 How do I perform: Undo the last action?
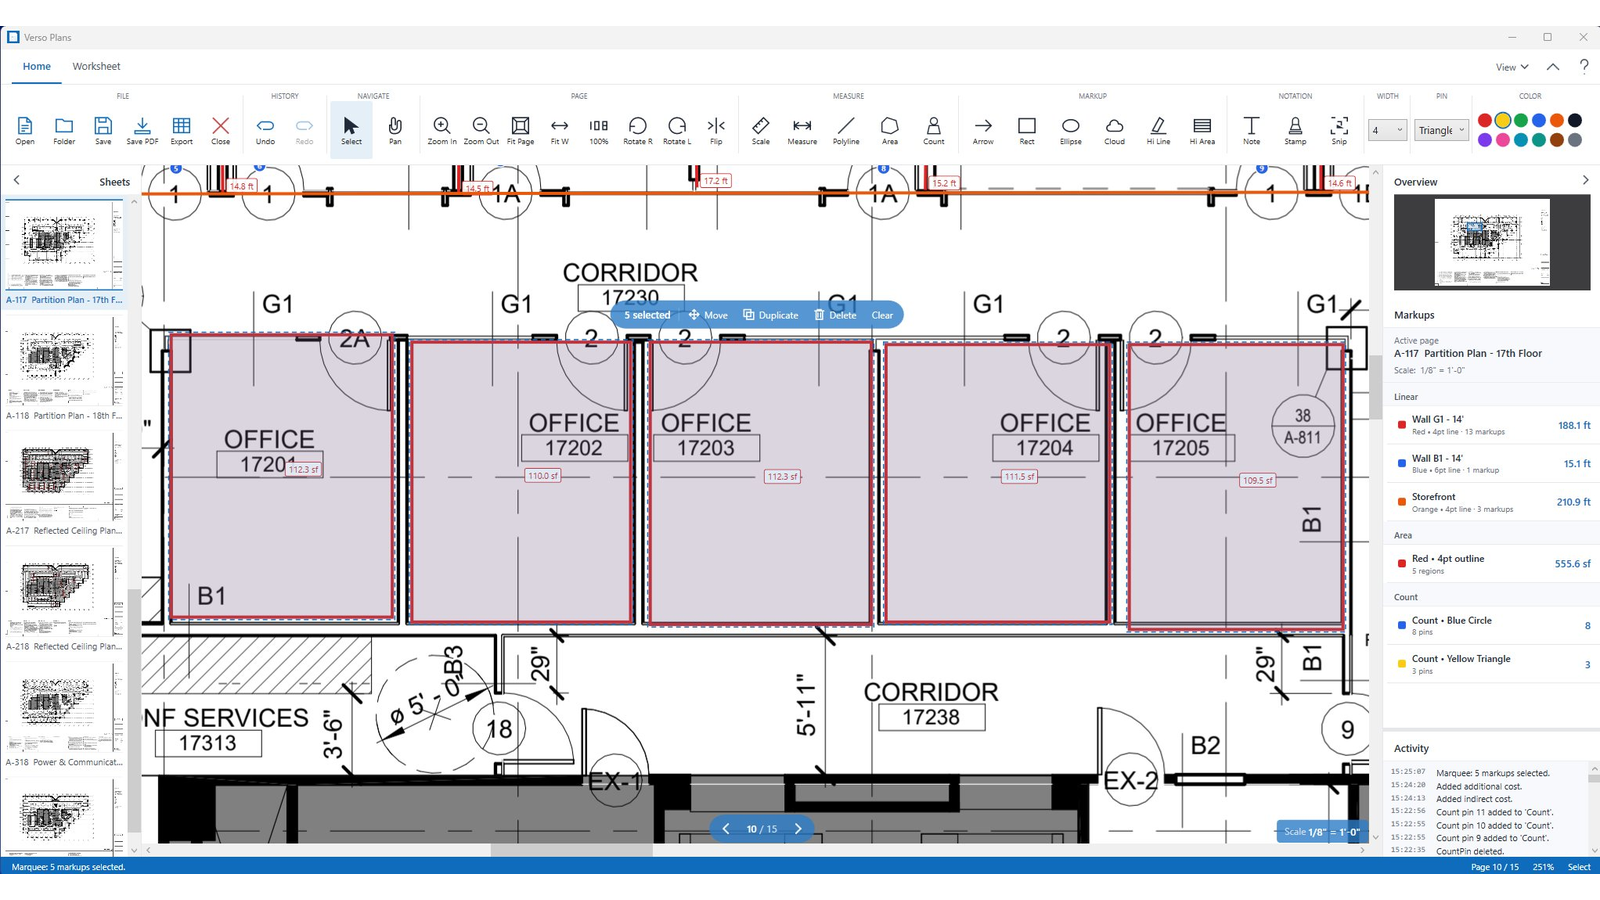point(265,130)
